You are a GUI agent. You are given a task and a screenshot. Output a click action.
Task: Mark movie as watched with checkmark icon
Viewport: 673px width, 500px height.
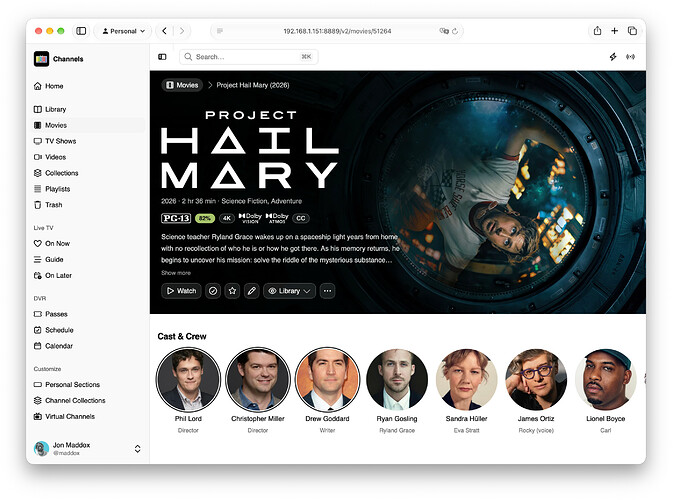(x=213, y=291)
